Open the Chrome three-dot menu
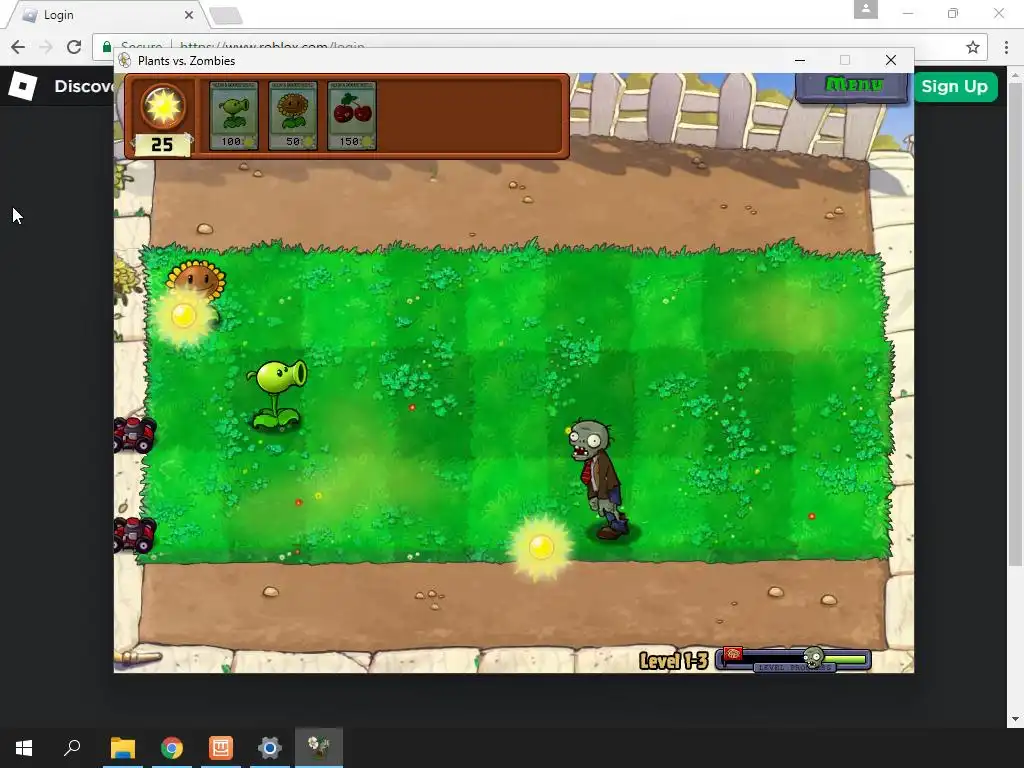1024x768 pixels. (1006, 47)
